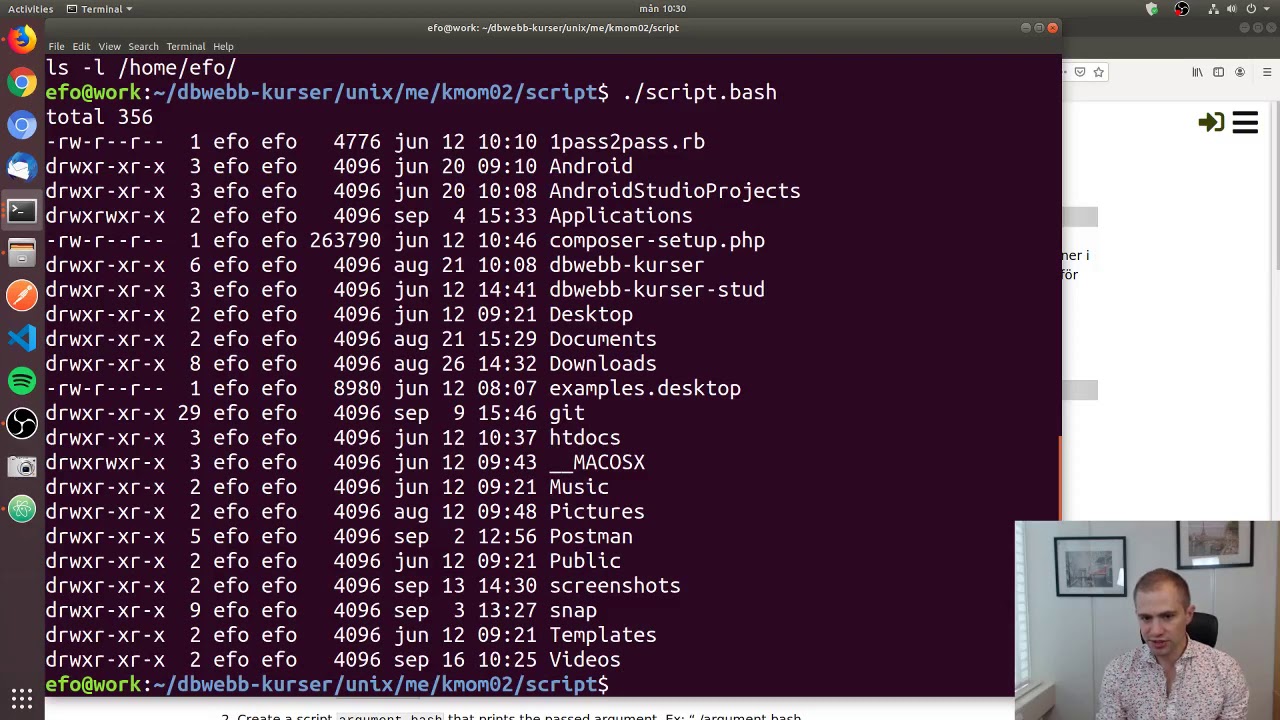Image resolution: width=1280 pixels, height=720 pixels.
Task: Open the Atom editor from the dock
Action: 22,509
